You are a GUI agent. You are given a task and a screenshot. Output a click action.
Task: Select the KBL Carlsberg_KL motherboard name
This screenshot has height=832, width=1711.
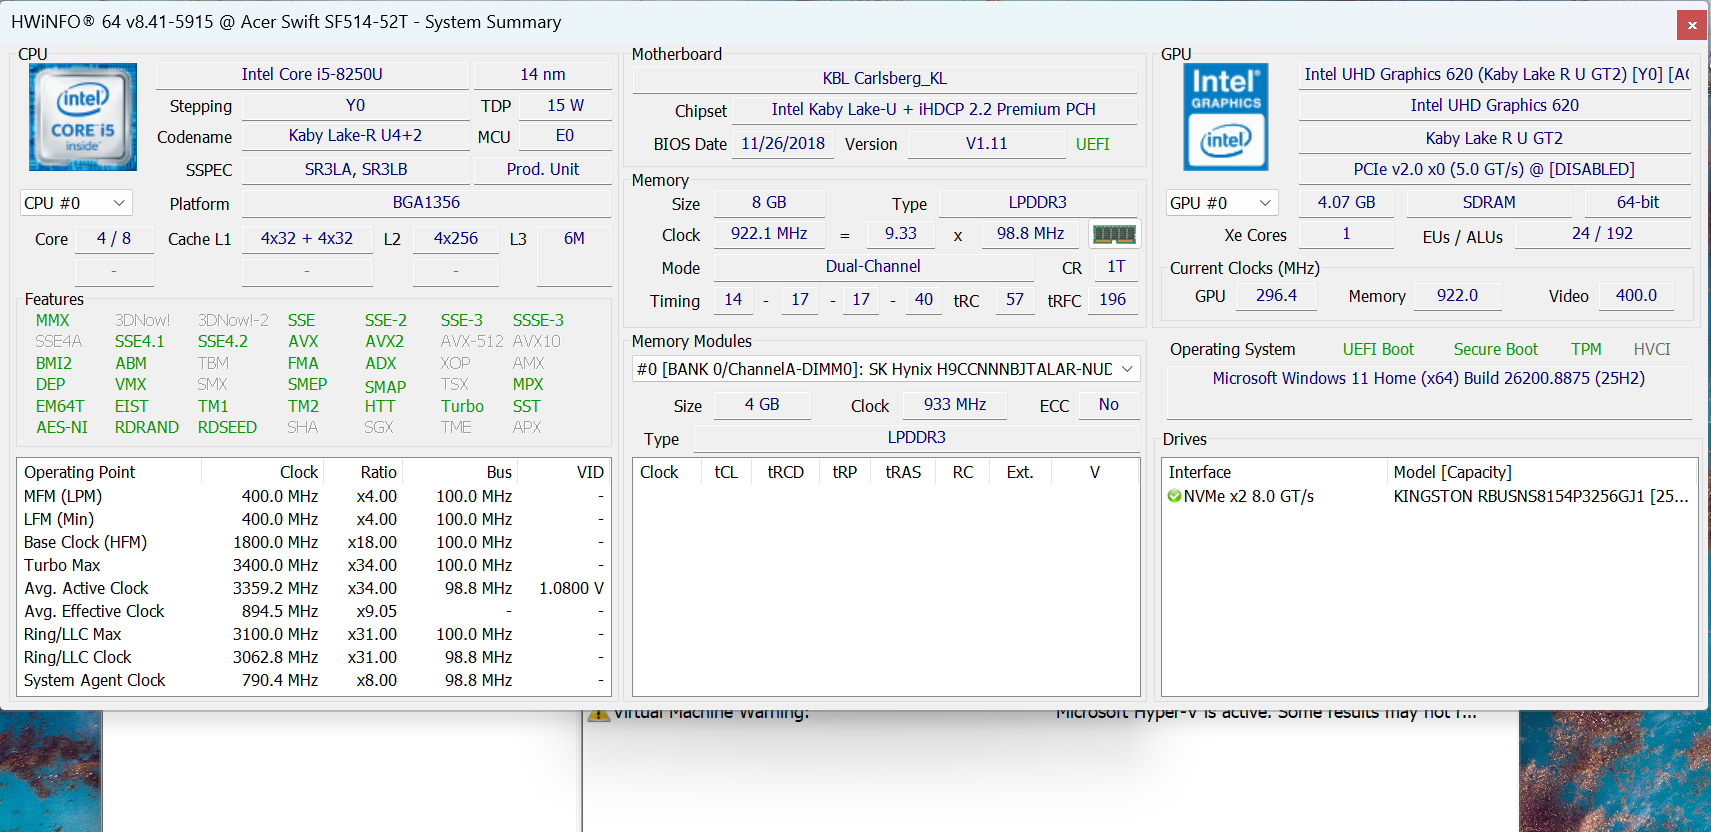885,78
